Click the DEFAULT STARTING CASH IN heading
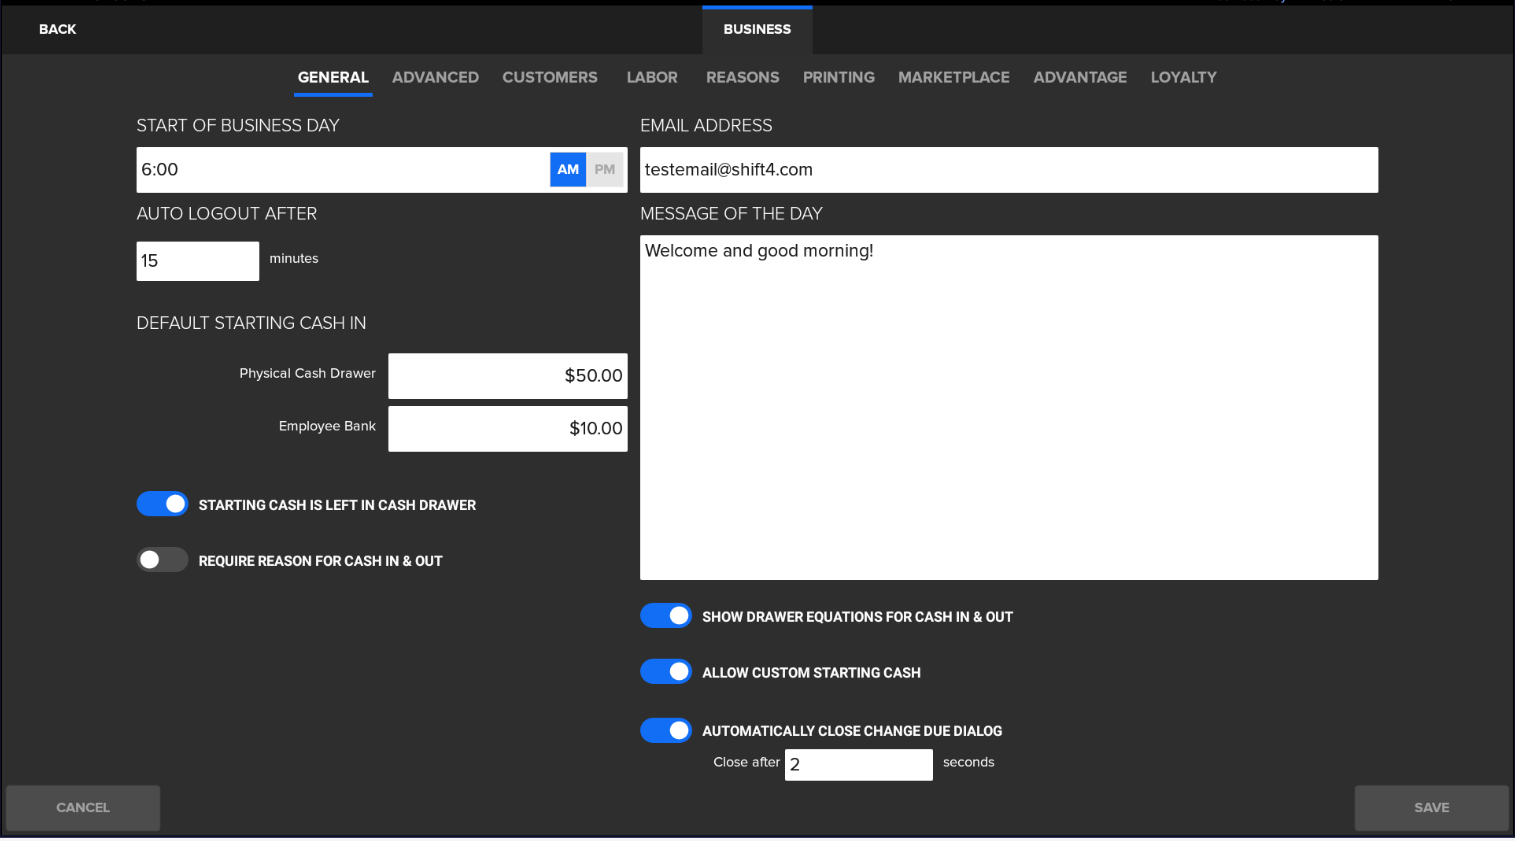1515x841 pixels. point(251,323)
